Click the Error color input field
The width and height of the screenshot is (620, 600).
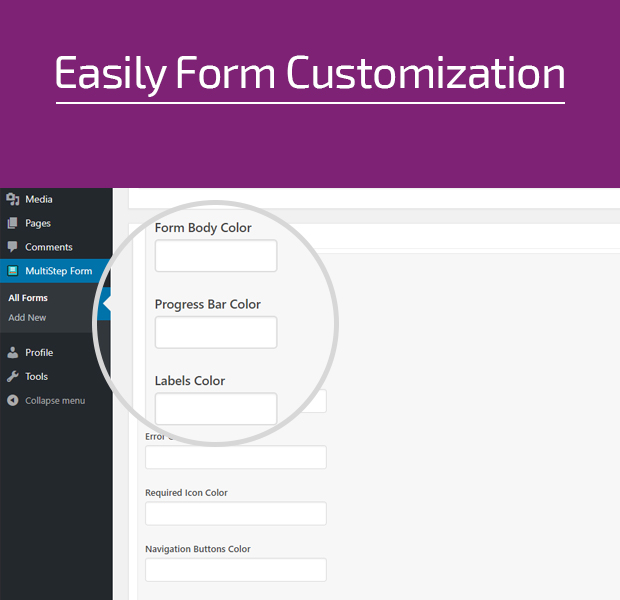tap(236, 457)
